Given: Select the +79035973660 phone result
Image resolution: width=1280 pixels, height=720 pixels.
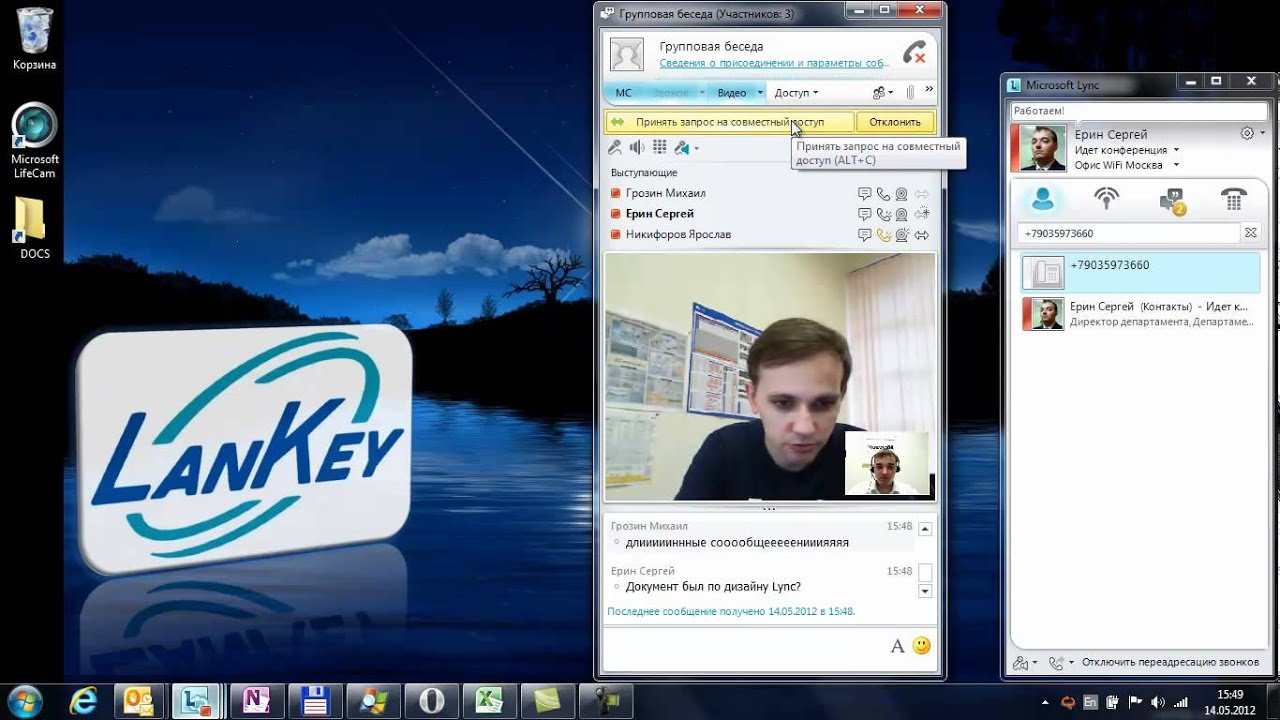Looking at the screenshot, I should [1140, 272].
